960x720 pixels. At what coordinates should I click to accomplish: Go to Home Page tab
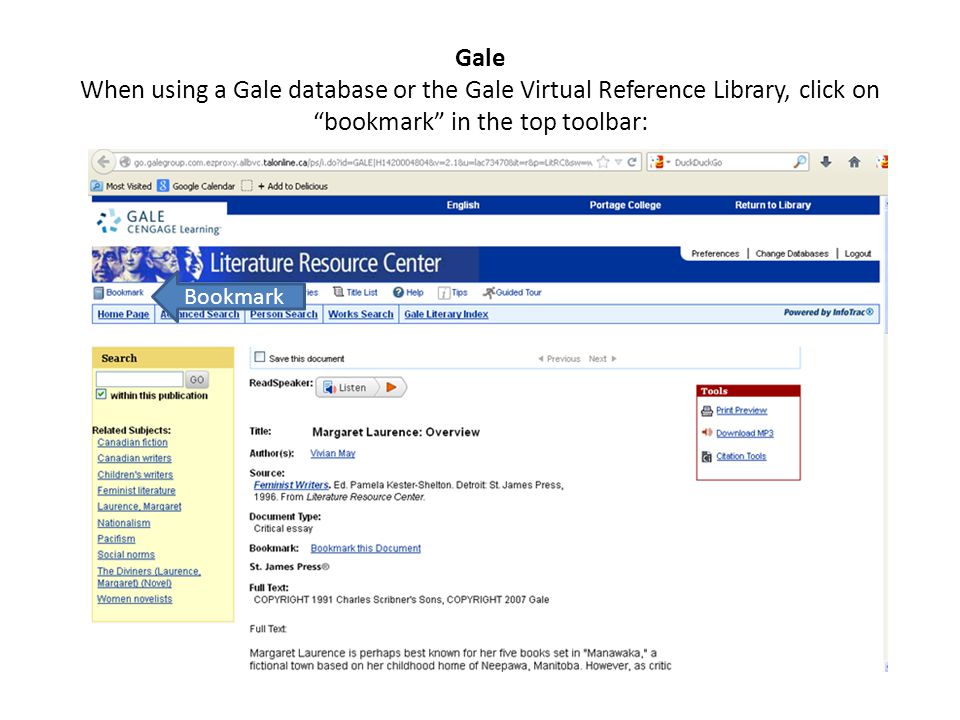coord(123,314)
